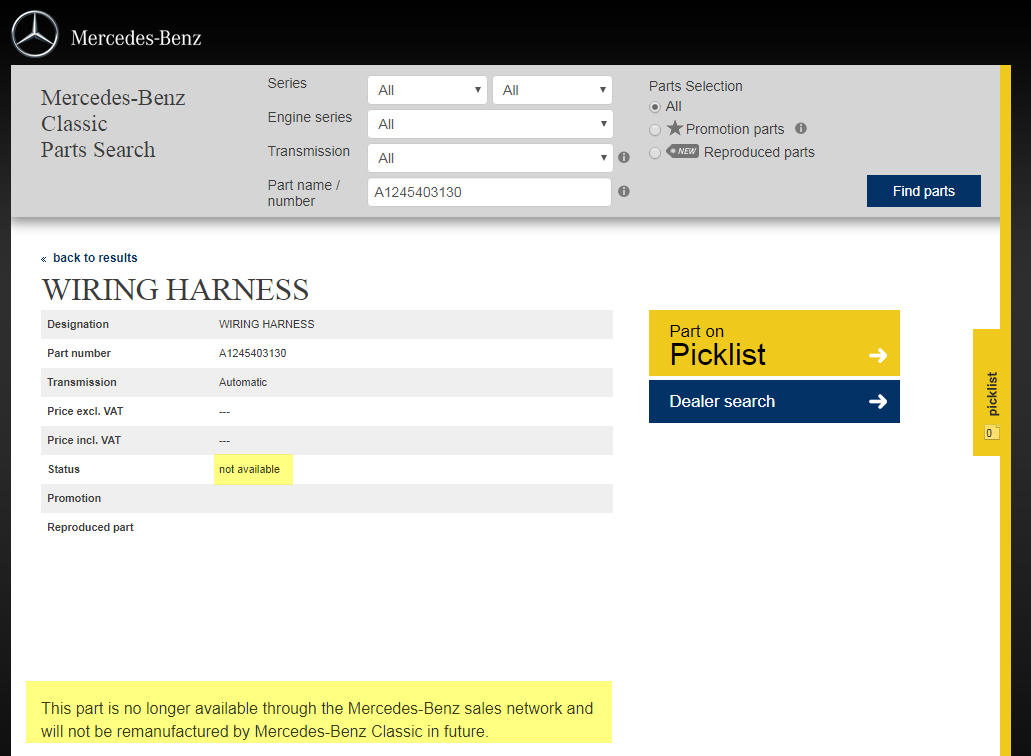Open info icon next to Transmission dropdown
The width and height of the screenshot is (1031, 756).
pyautogui.click(x=624, y=157)
